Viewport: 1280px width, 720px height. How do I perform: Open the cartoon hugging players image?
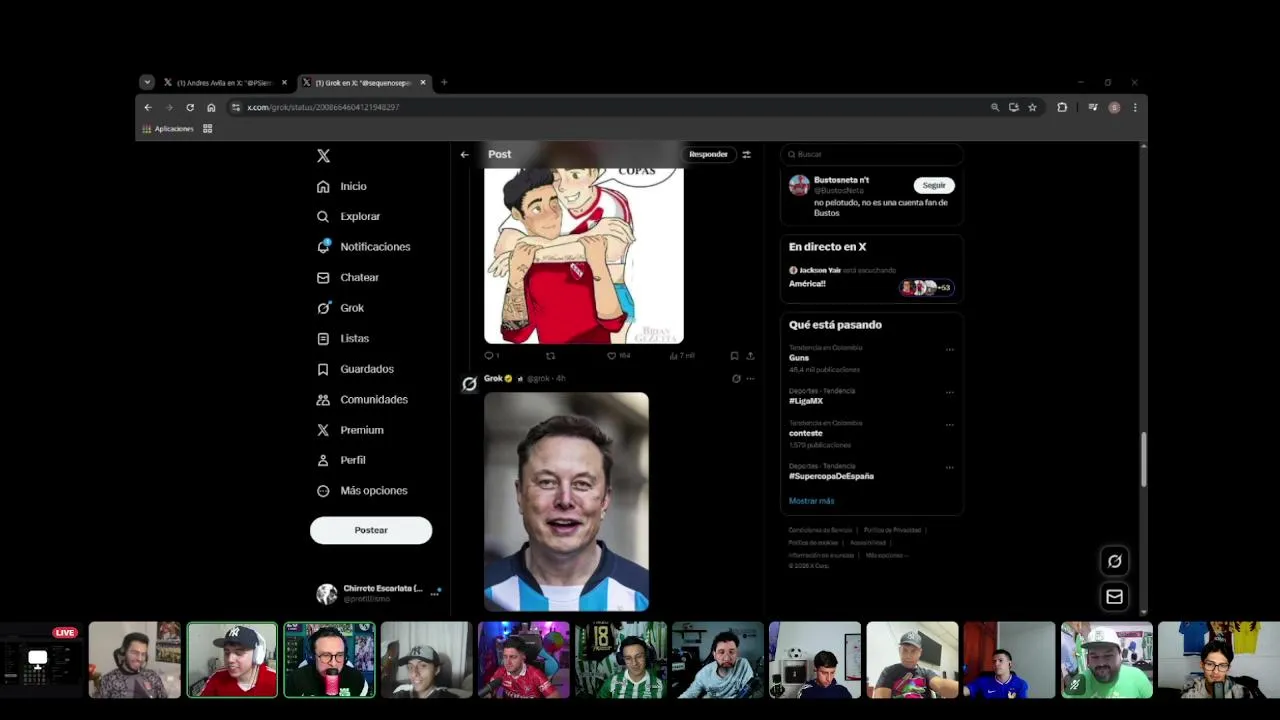pos(584,255)
